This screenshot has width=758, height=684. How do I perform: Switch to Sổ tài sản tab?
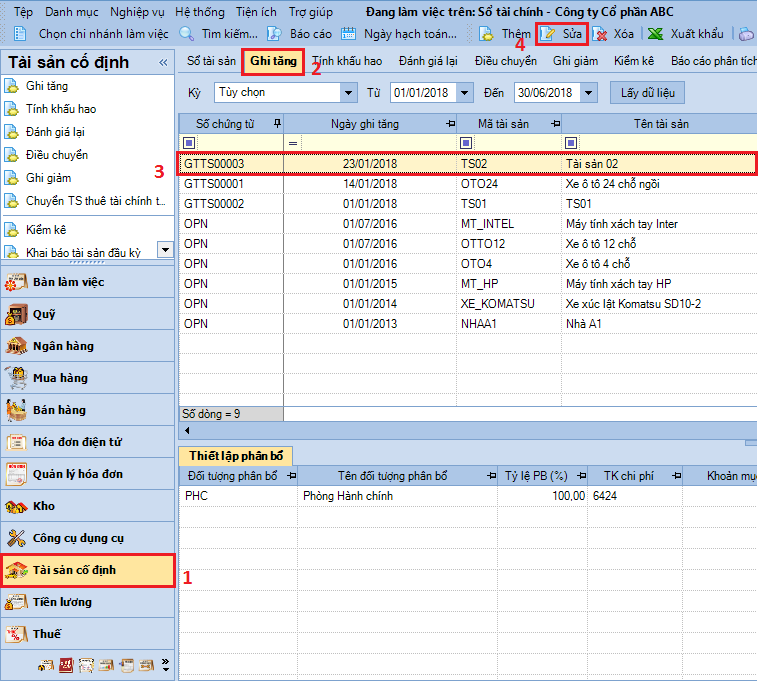pyautogui.click(x=211, y=61)
